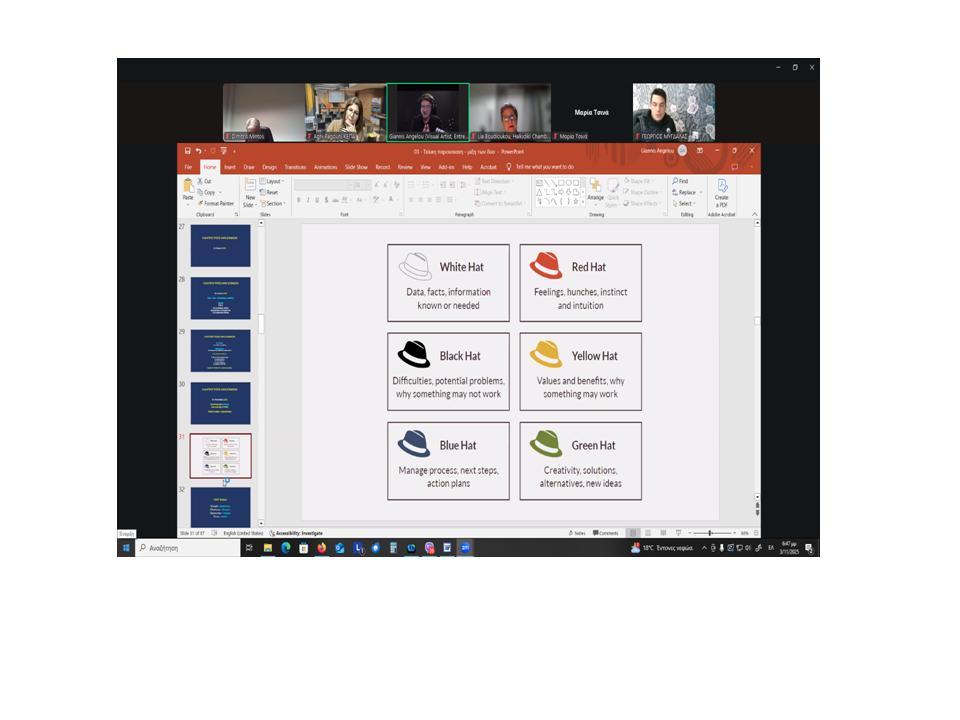Toggle the Notes pane in status bar
Screen dimensions: 960x720
pyautogui.click(x=578, y=533)
